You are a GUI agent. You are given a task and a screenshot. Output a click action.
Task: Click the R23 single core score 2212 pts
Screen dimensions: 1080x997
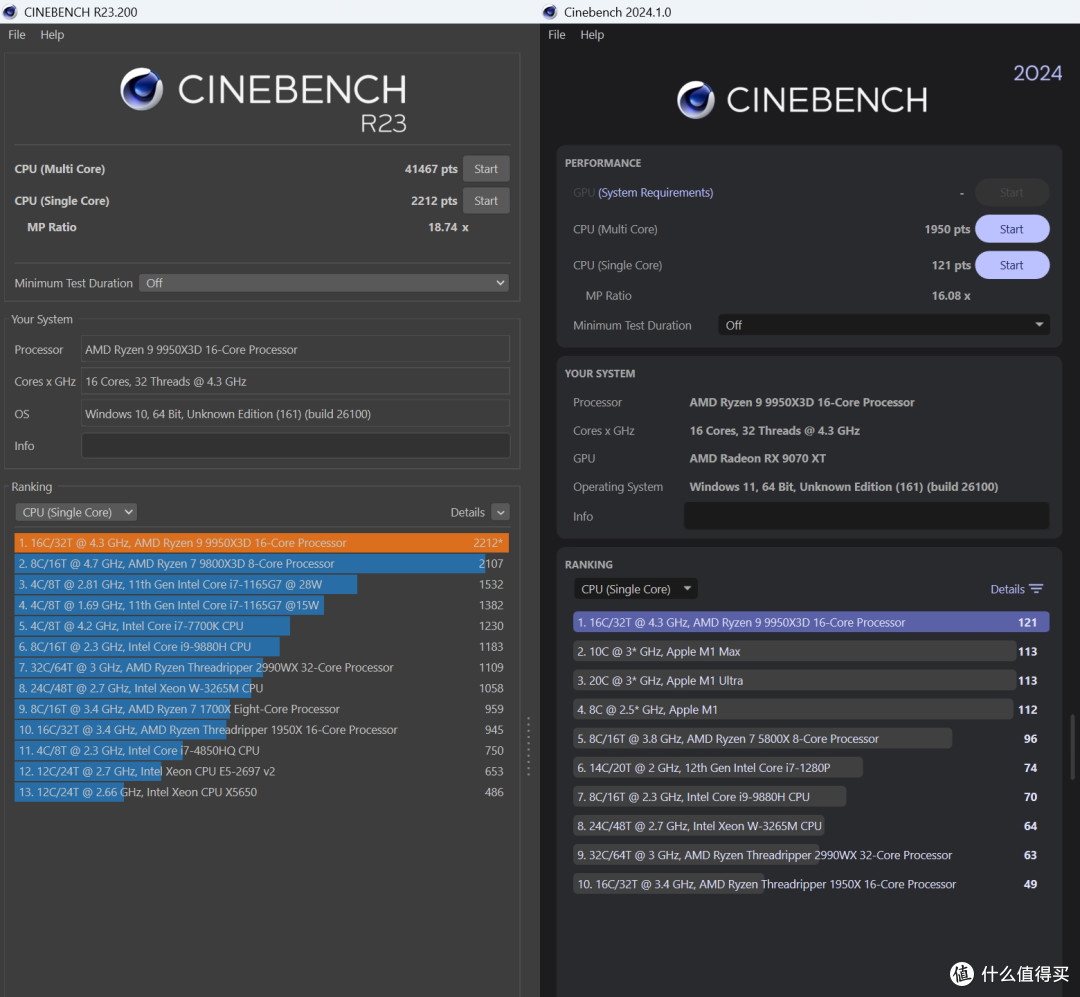[434, 201]
